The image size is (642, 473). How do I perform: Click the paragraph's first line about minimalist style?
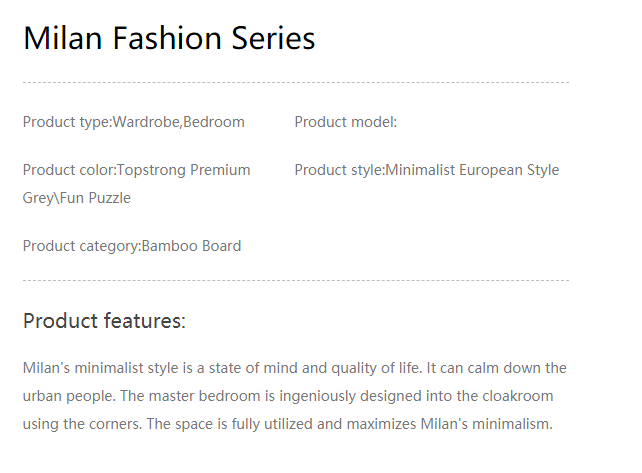click(x=294, y=368)
